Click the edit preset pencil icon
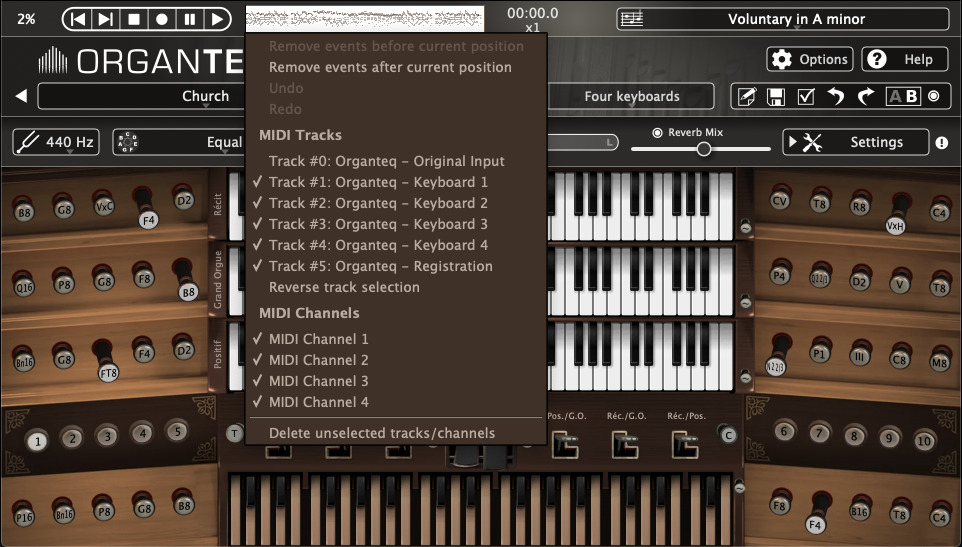962x547 pixels. (x=747, y=96)
